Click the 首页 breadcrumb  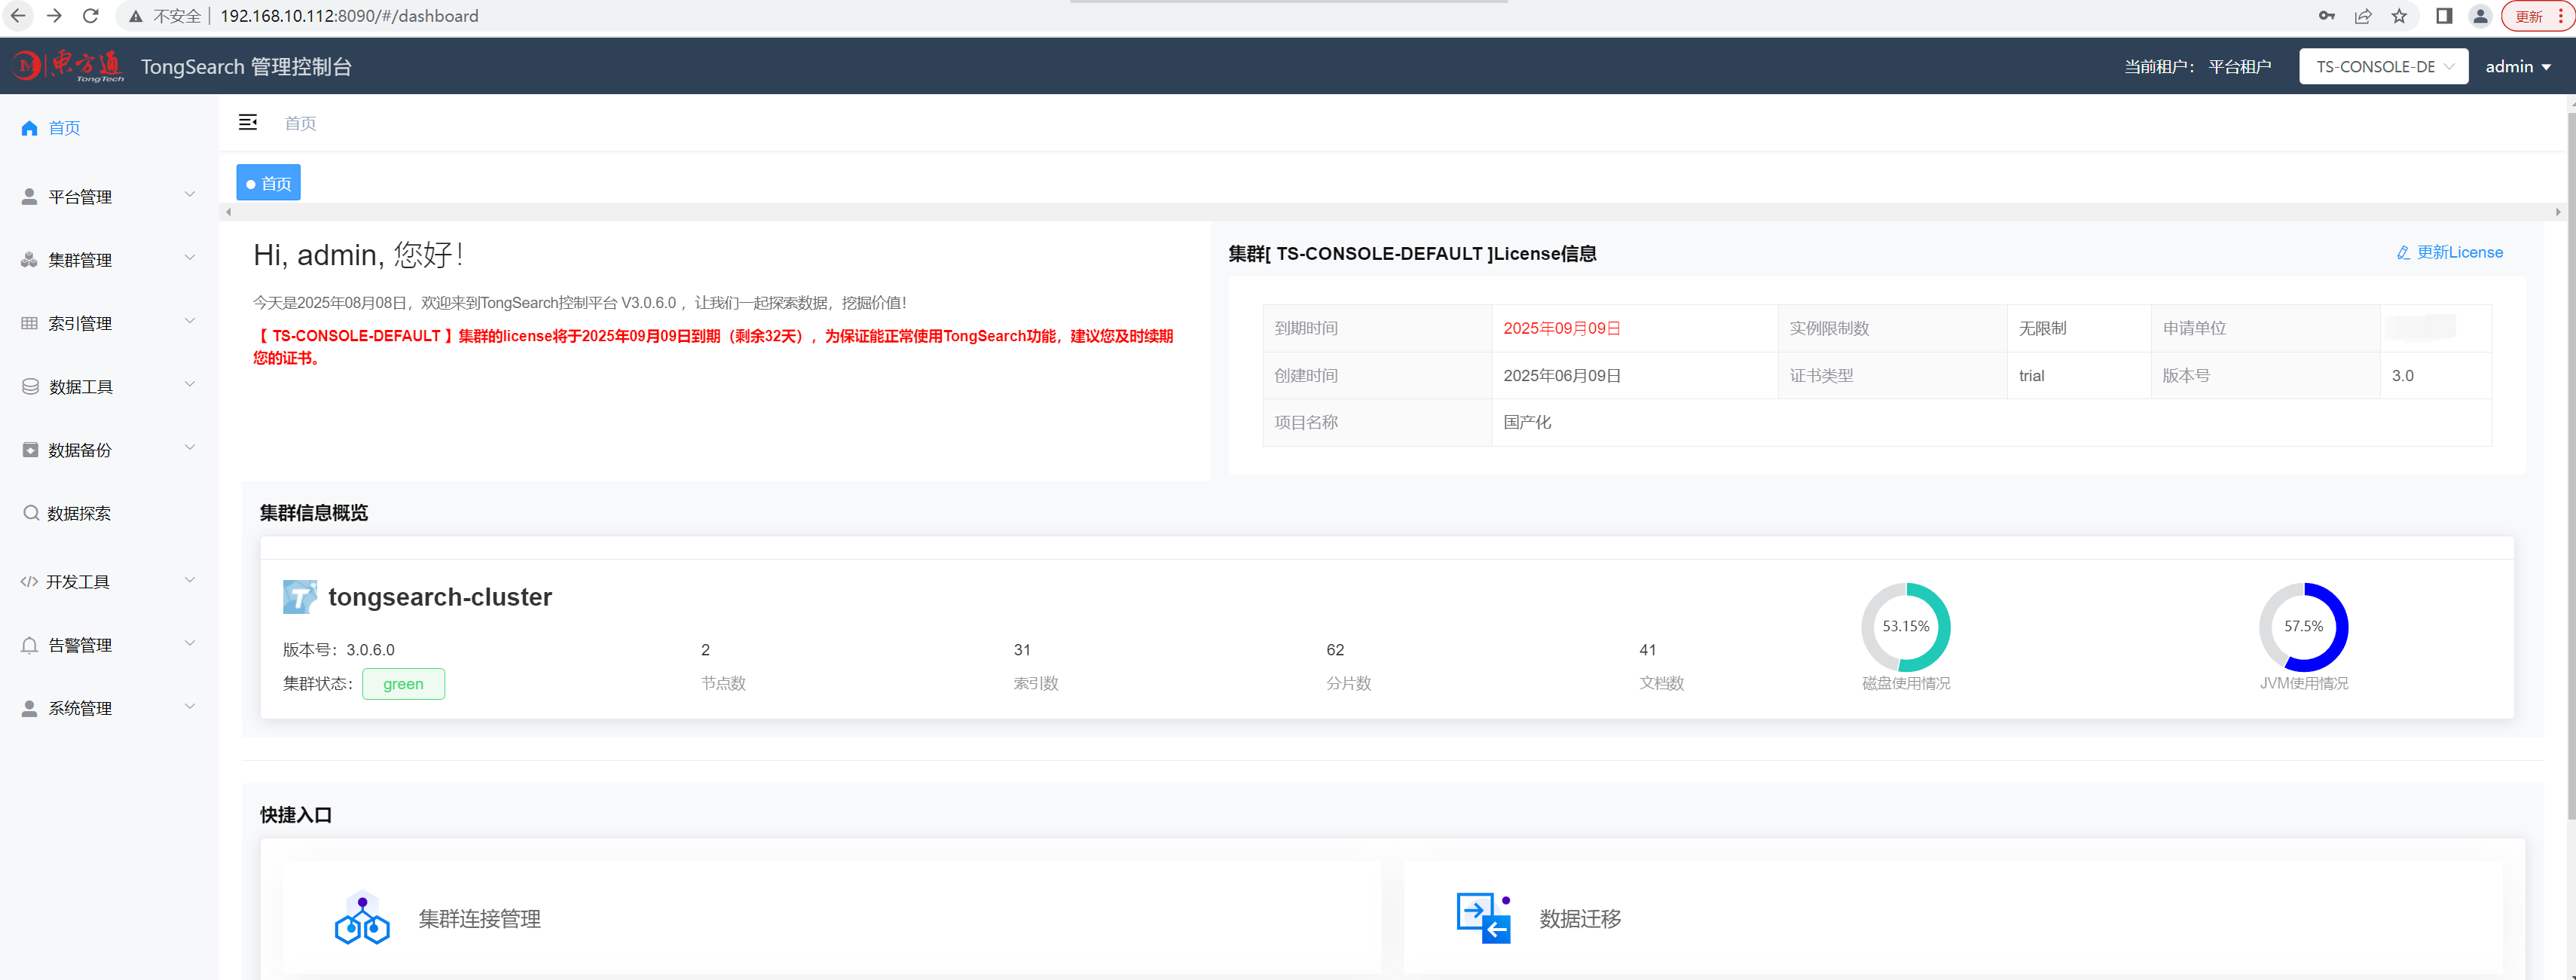point(300,123)
